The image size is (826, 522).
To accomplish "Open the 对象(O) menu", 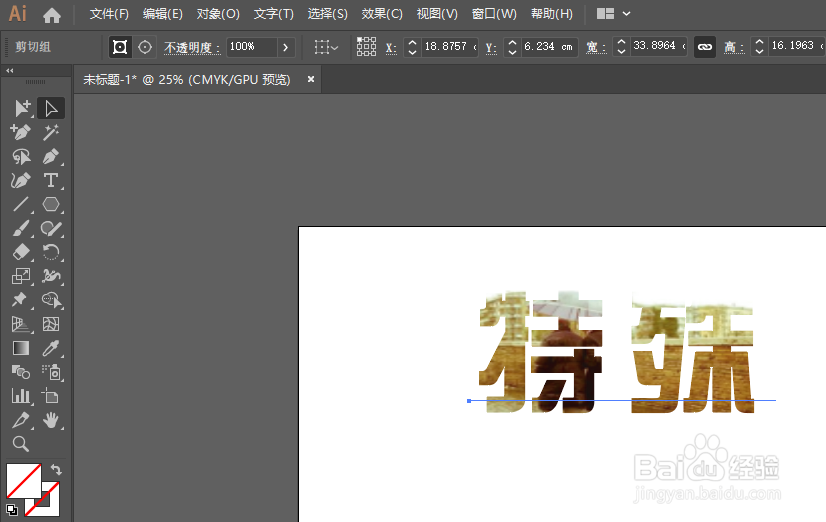I will click(218, 14).
